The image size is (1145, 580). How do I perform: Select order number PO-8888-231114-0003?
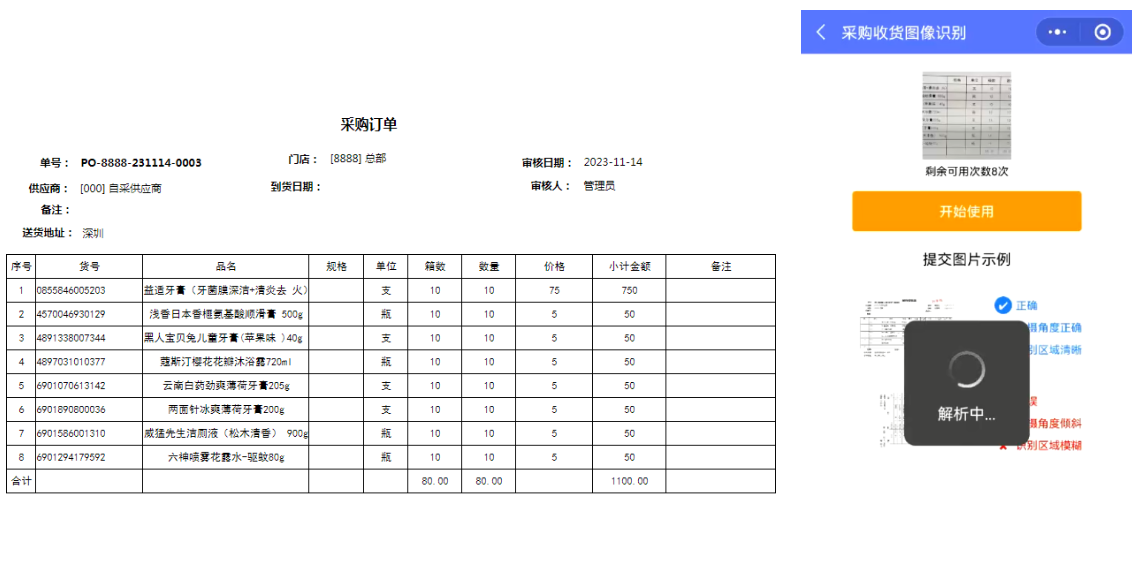(x=141, y=163)
